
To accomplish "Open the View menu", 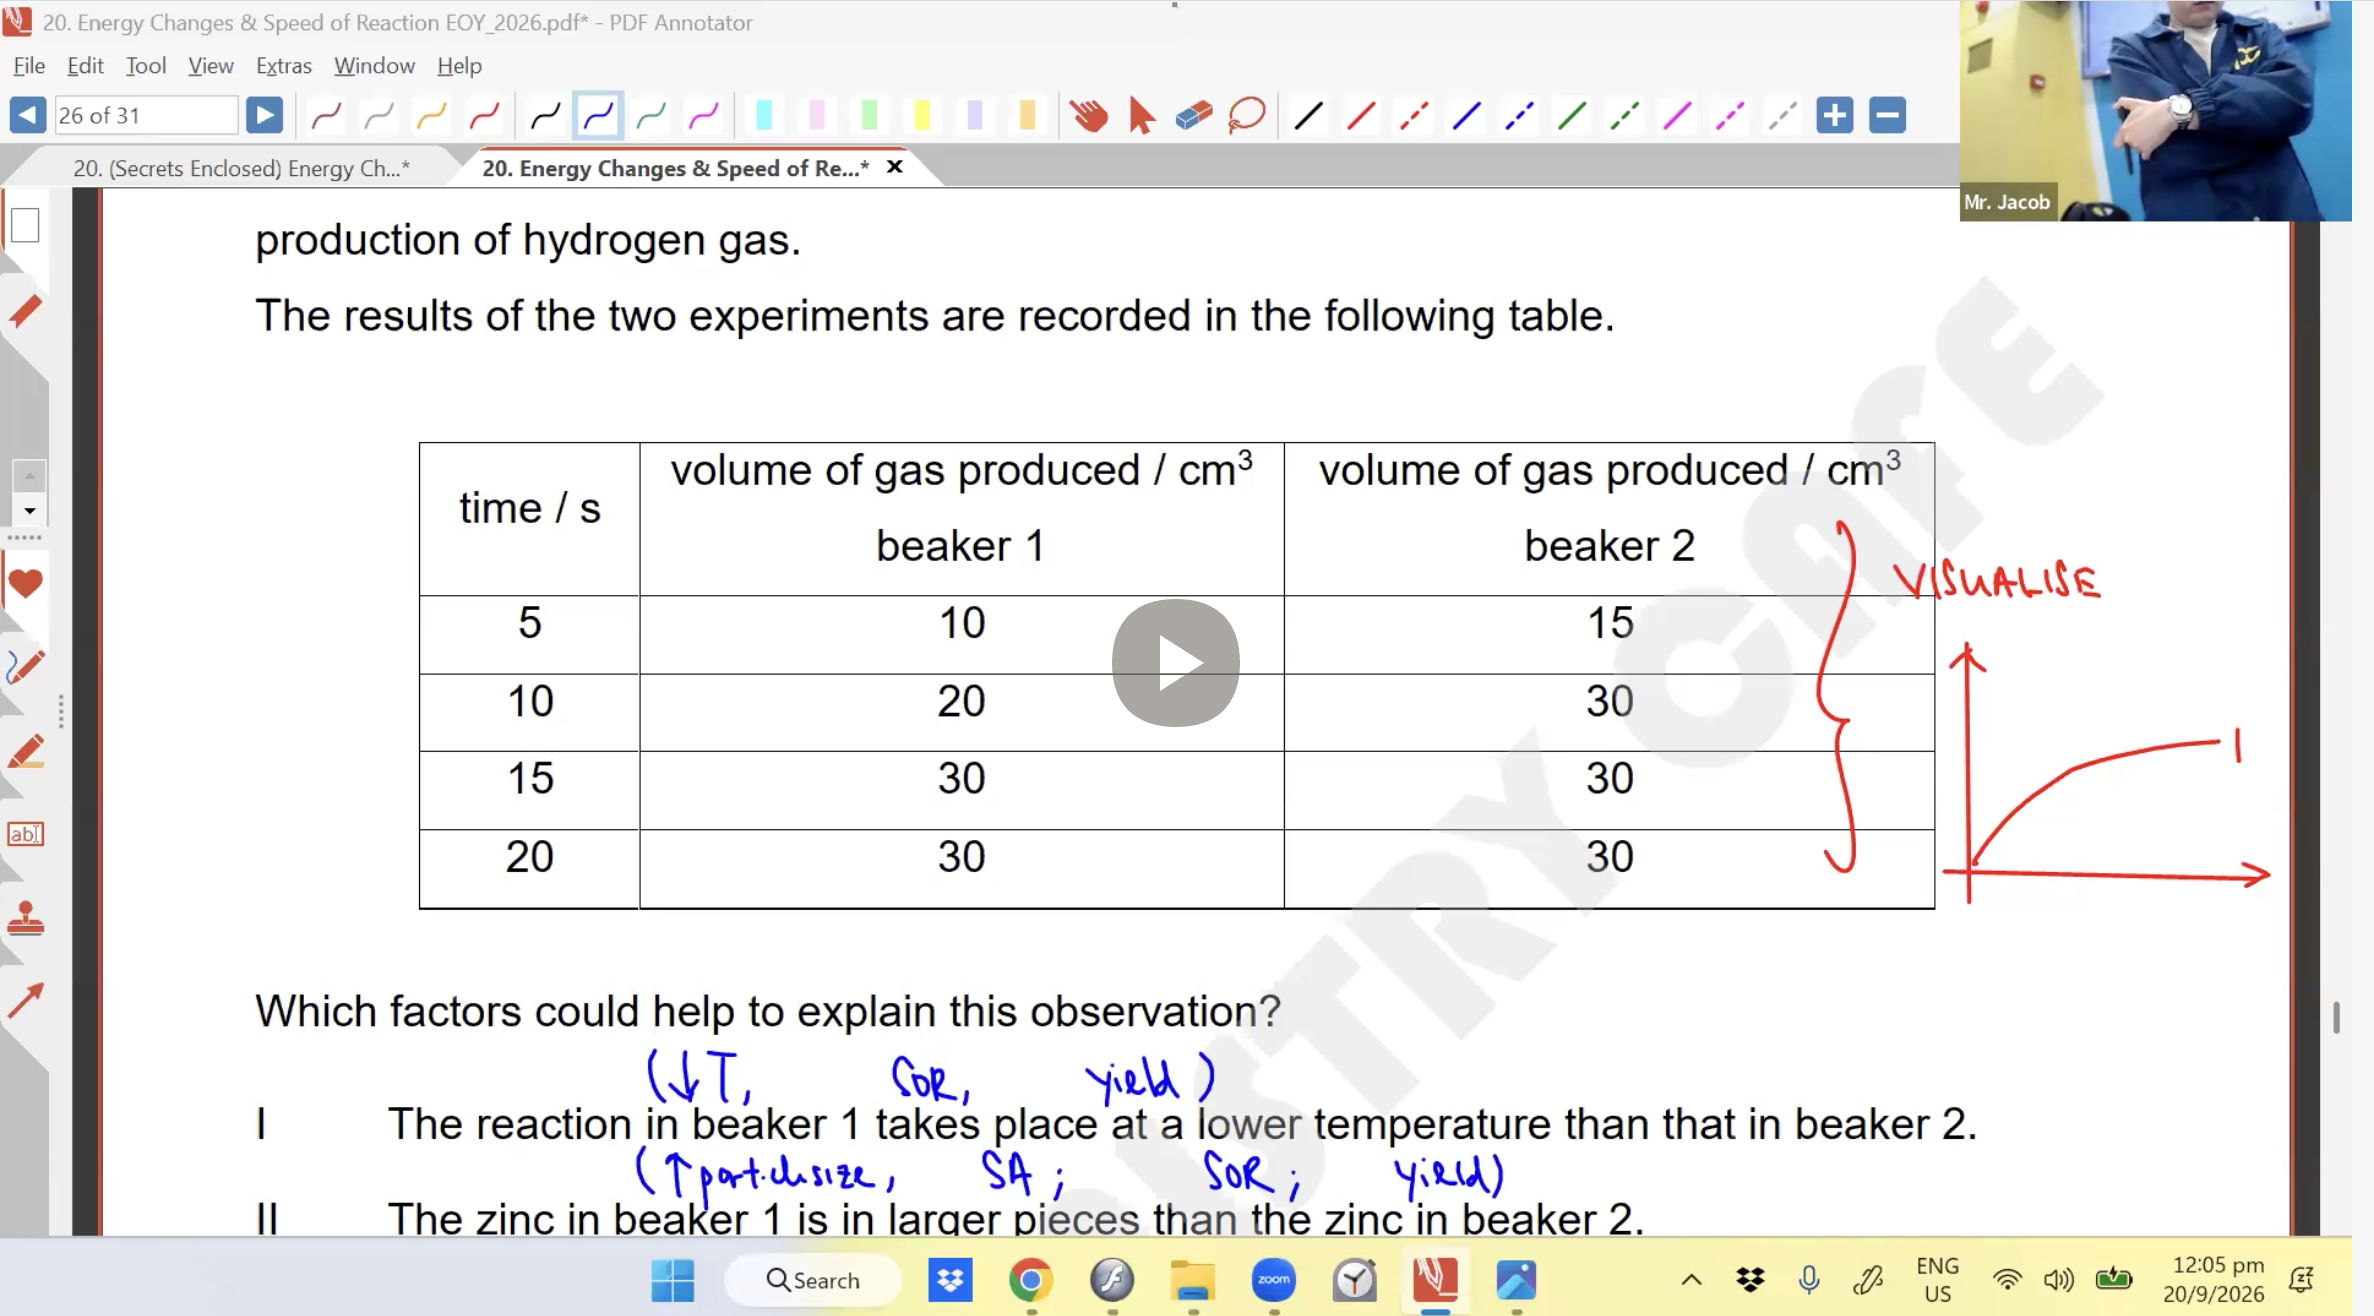I will tap(210, 66).
